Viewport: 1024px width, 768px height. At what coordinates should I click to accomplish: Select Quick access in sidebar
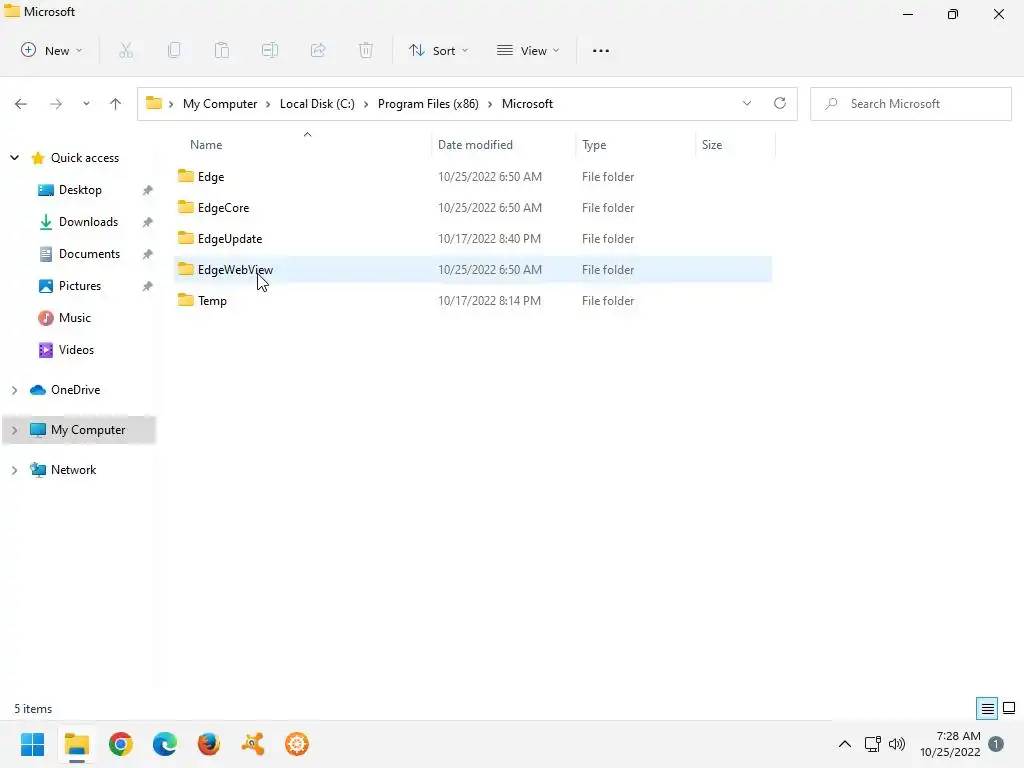coord(85,158)
